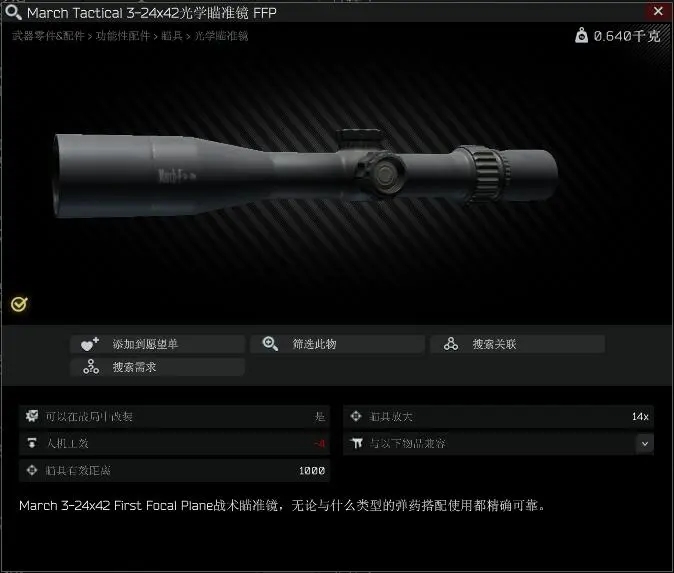Click the 武器零件&配件 breadcrumb
674x573 pixels.
point(48,36)
